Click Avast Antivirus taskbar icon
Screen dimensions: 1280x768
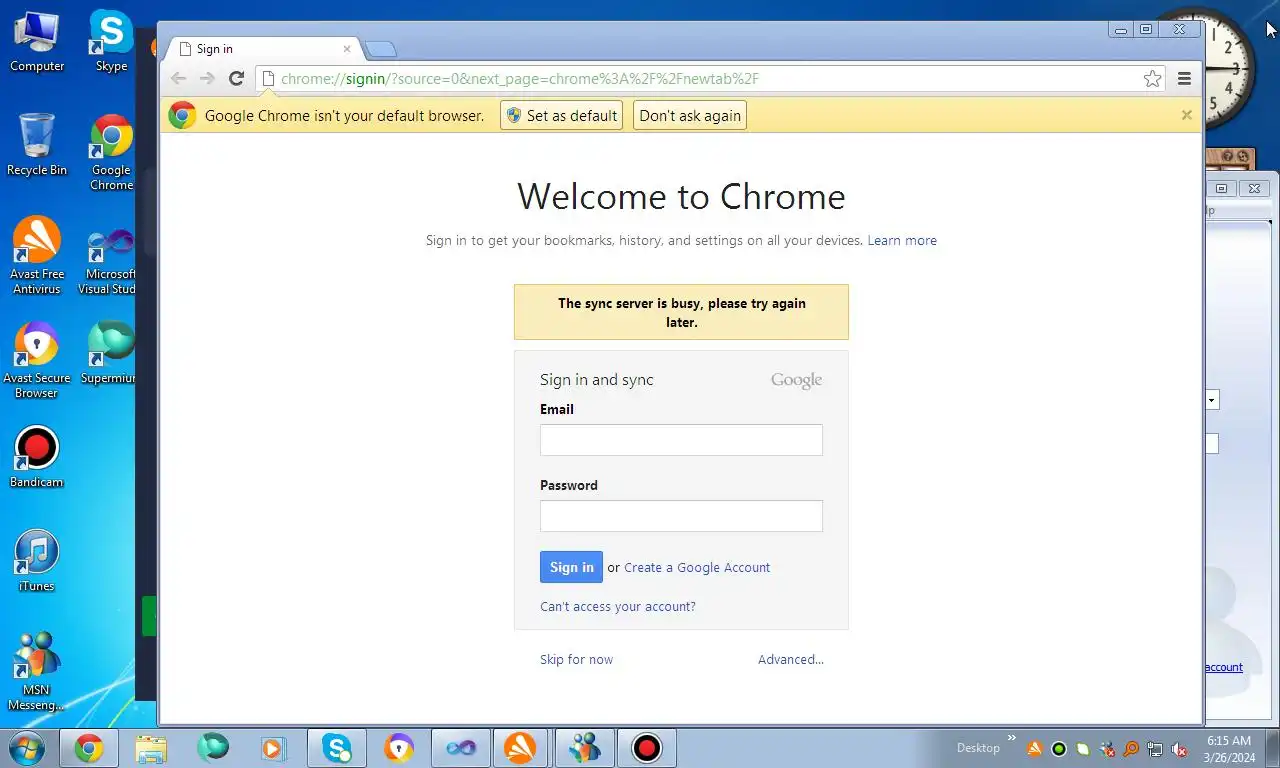[520, 747]
